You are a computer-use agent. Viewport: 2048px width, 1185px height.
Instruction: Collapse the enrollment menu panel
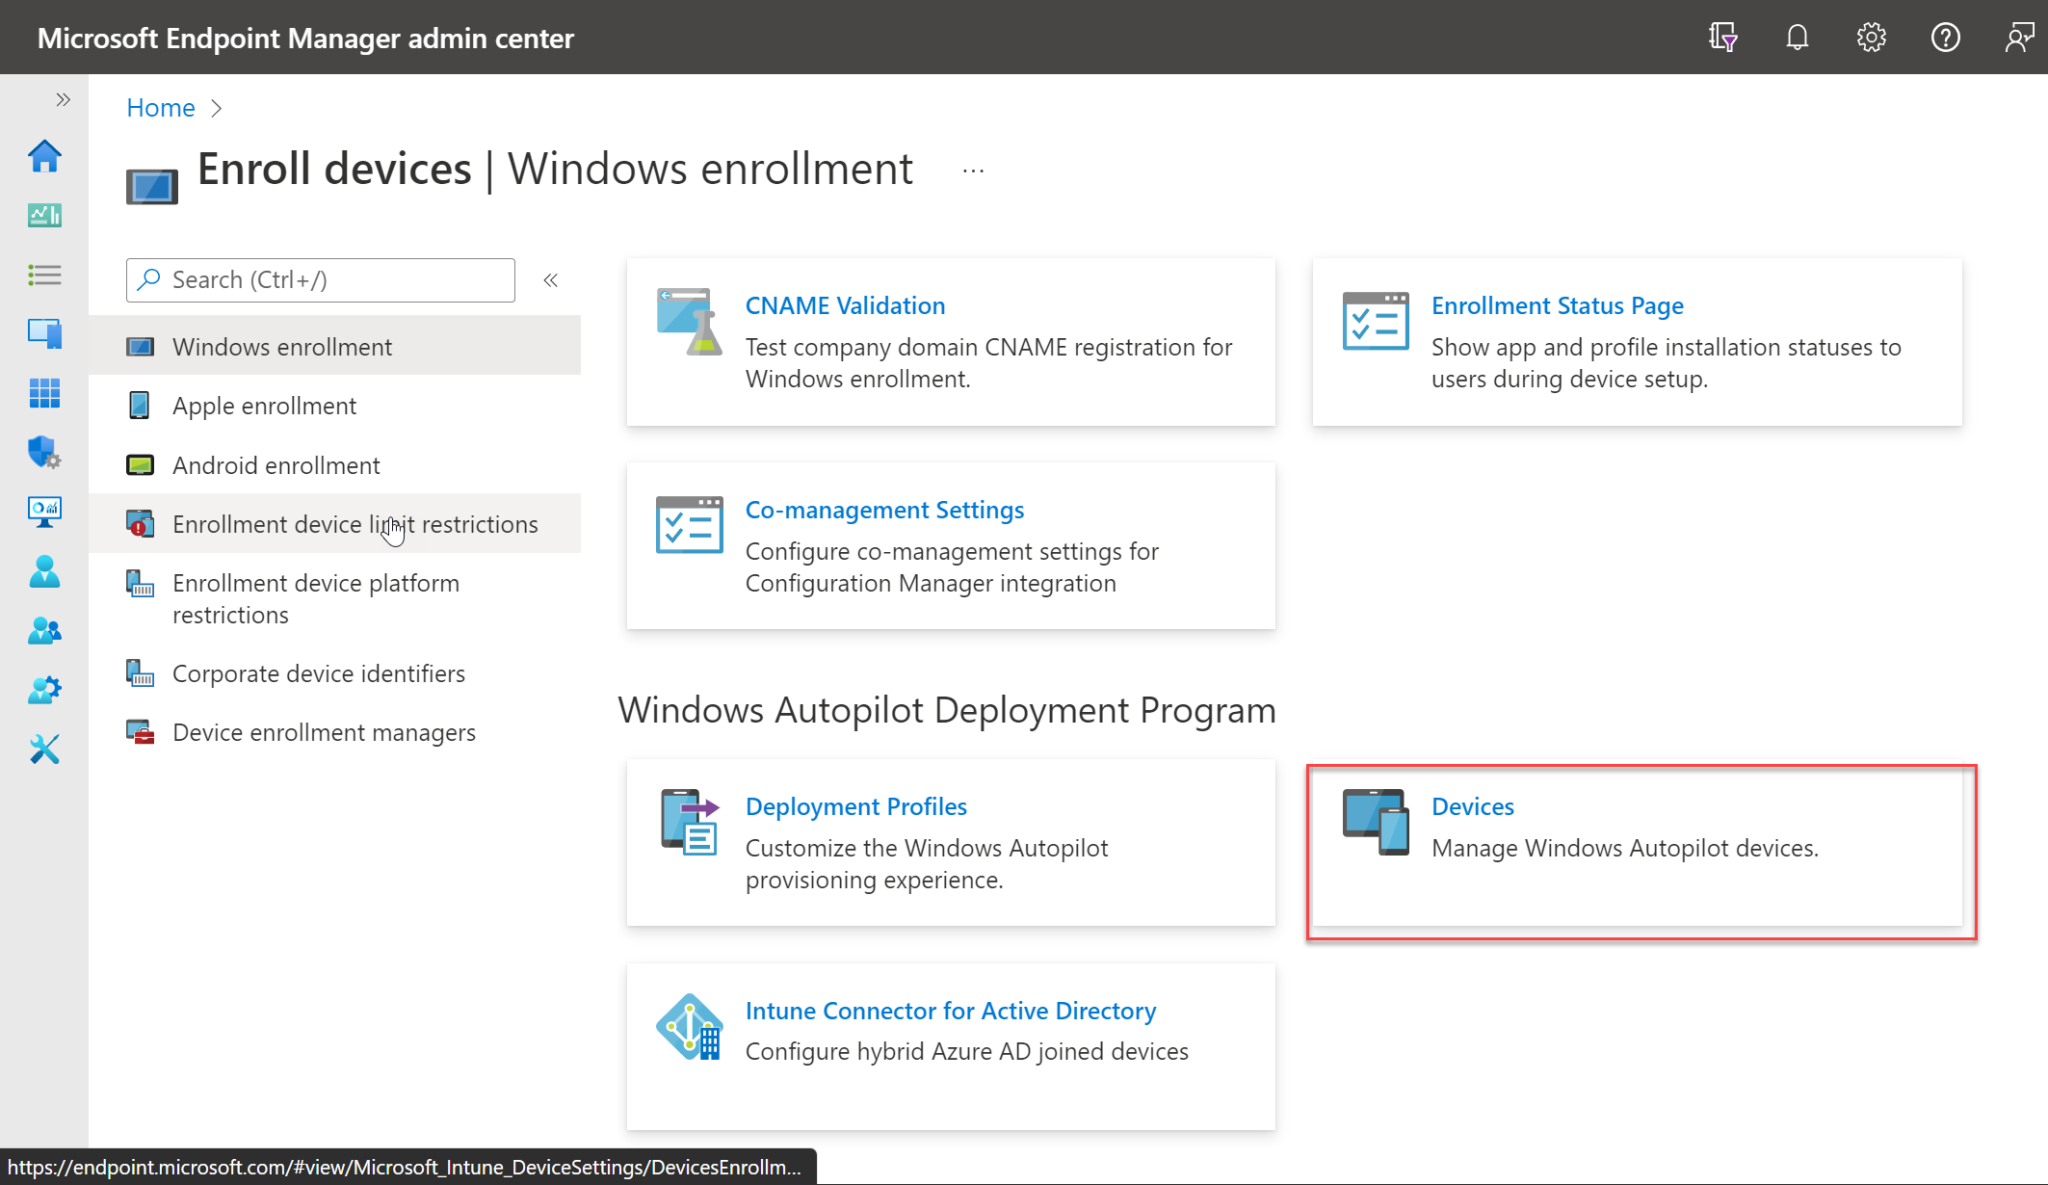550,280
